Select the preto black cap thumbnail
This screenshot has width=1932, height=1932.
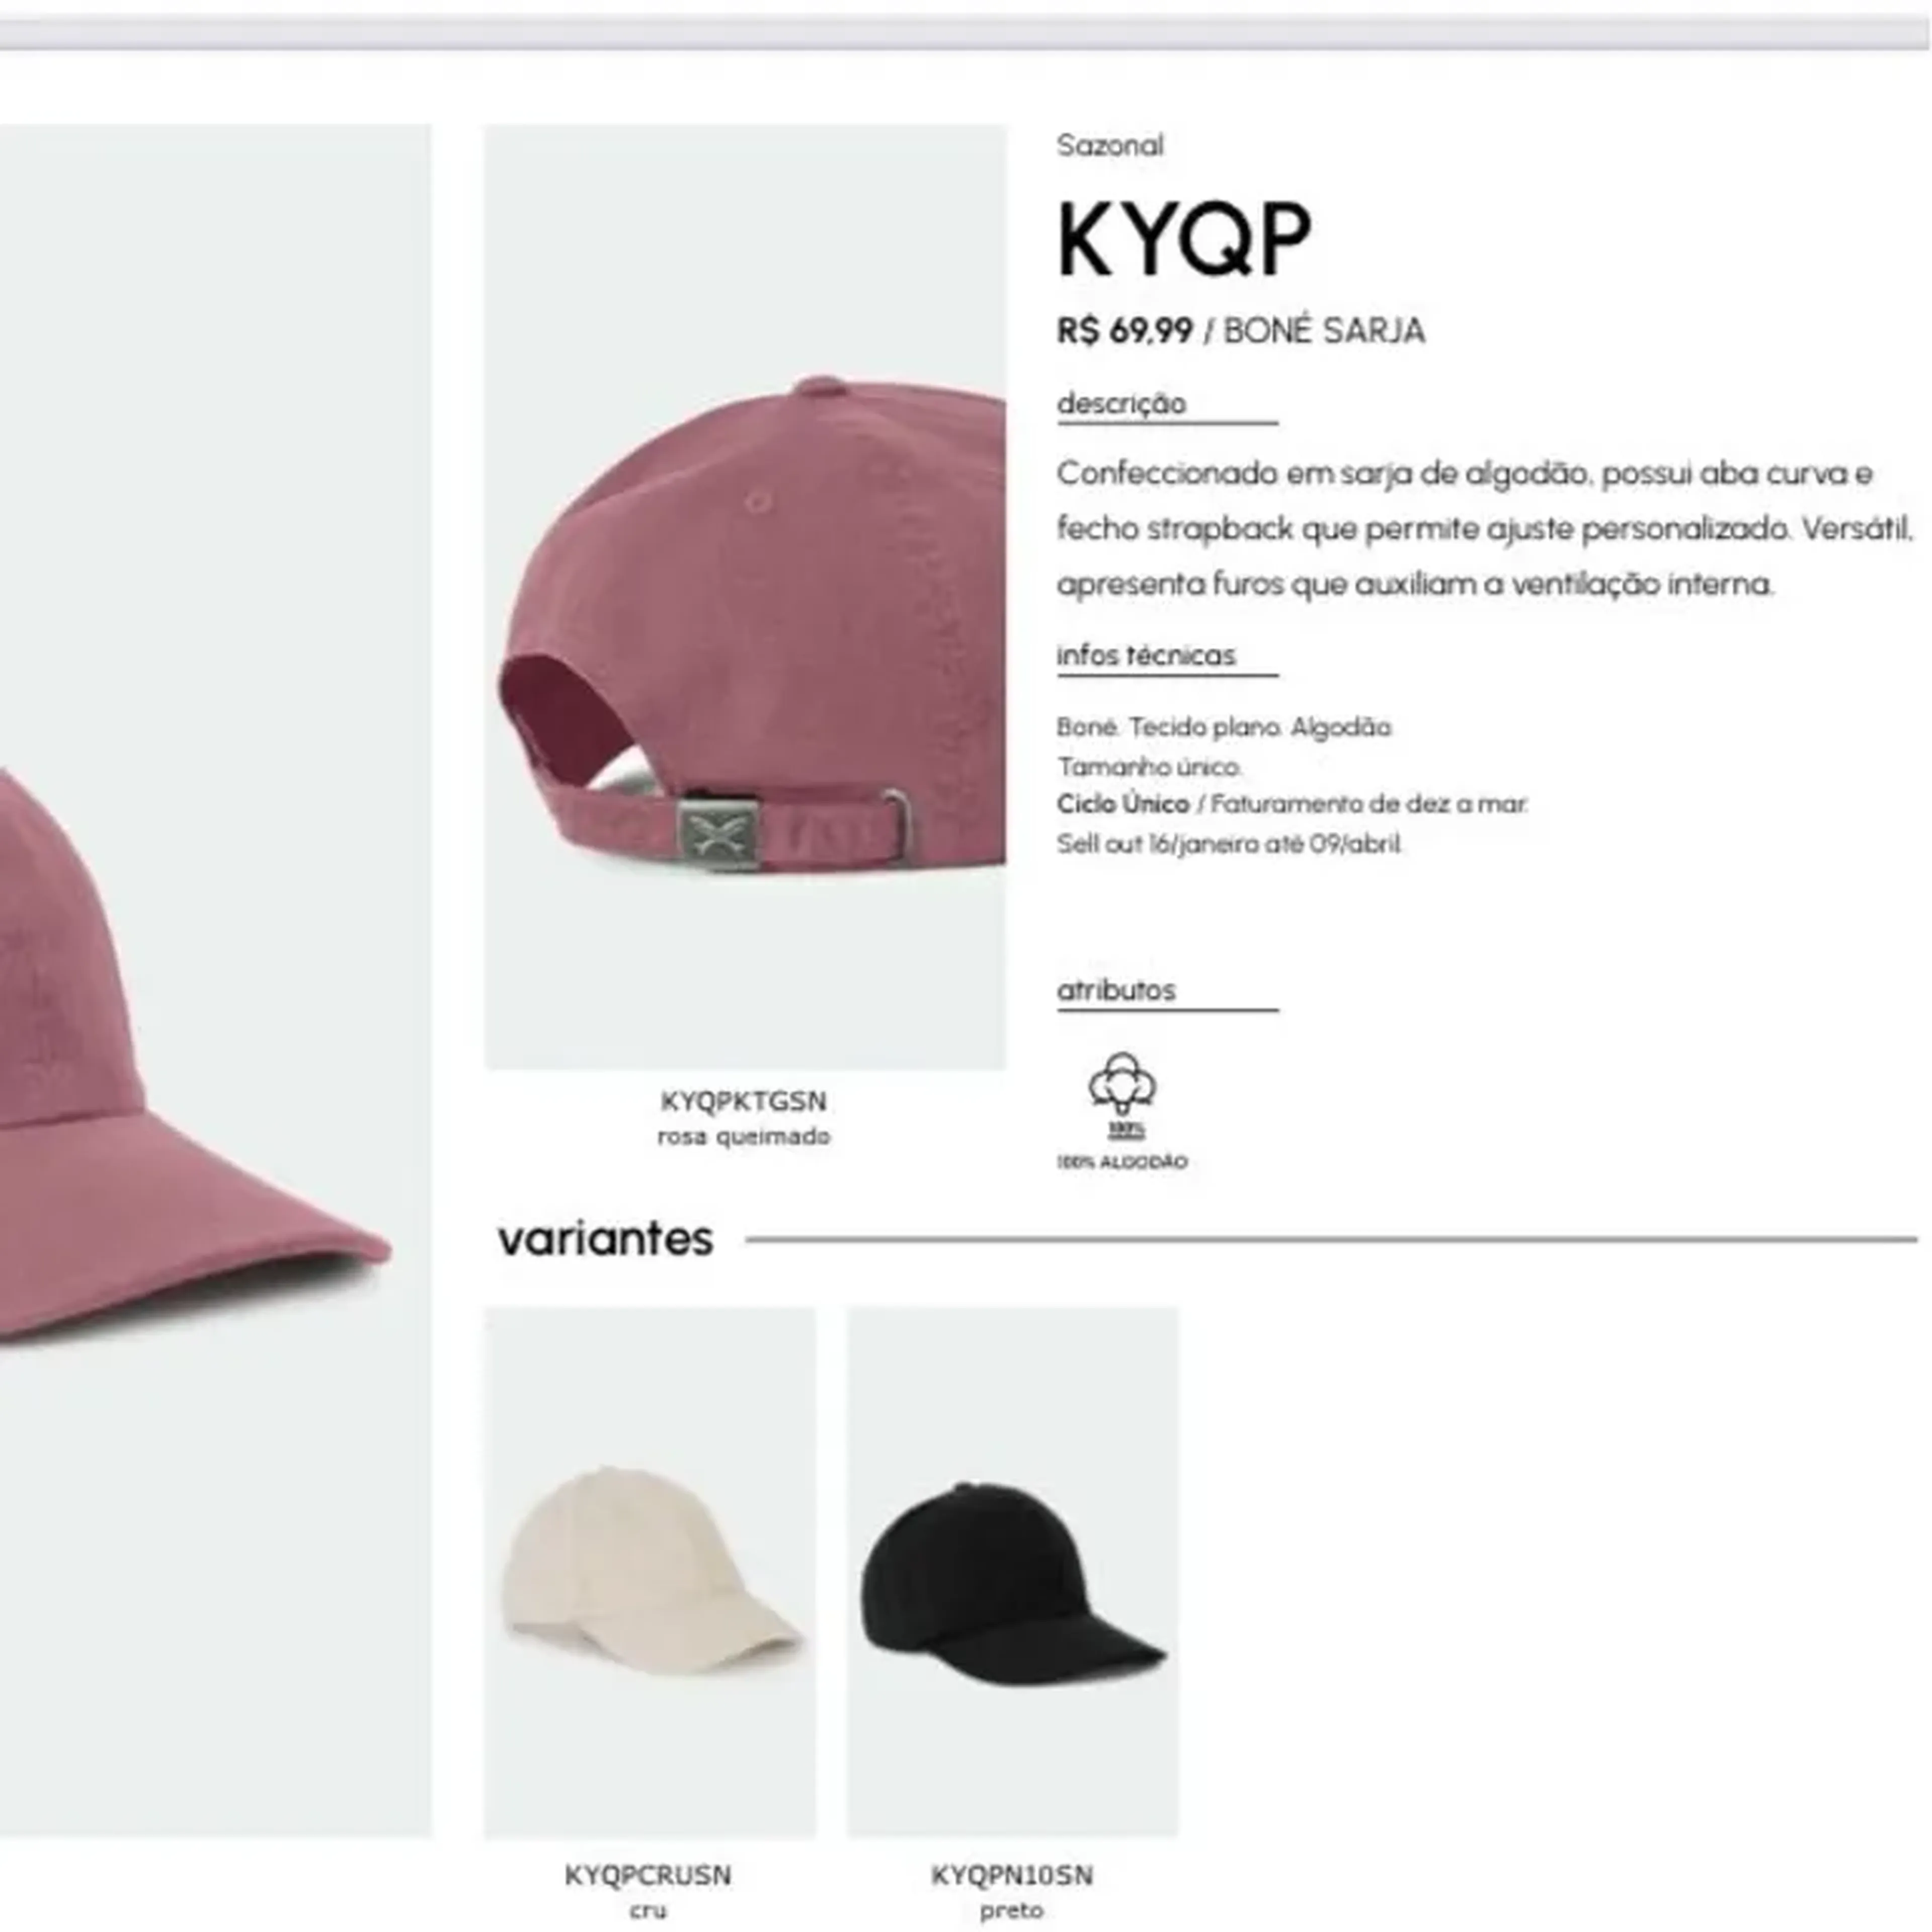pos(1012,1573)
